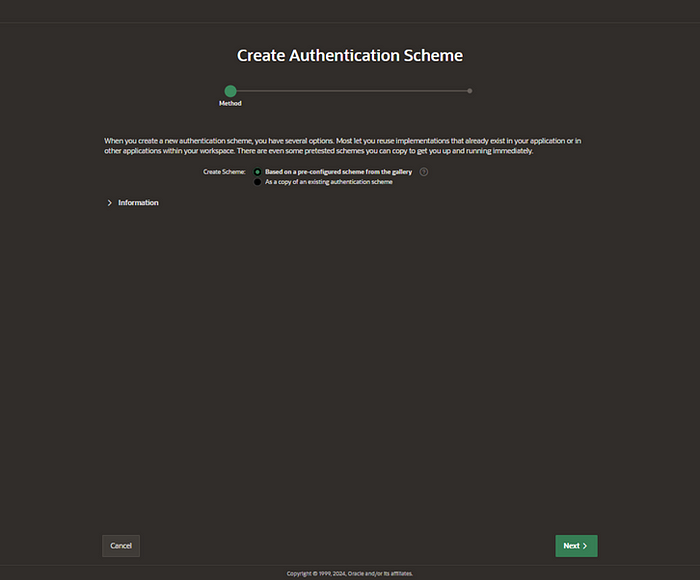The height and width of the screenshot is (580, 700).
Task: Choose 'As a copy of an existing authentication scheme'
Action: [257, 182]
